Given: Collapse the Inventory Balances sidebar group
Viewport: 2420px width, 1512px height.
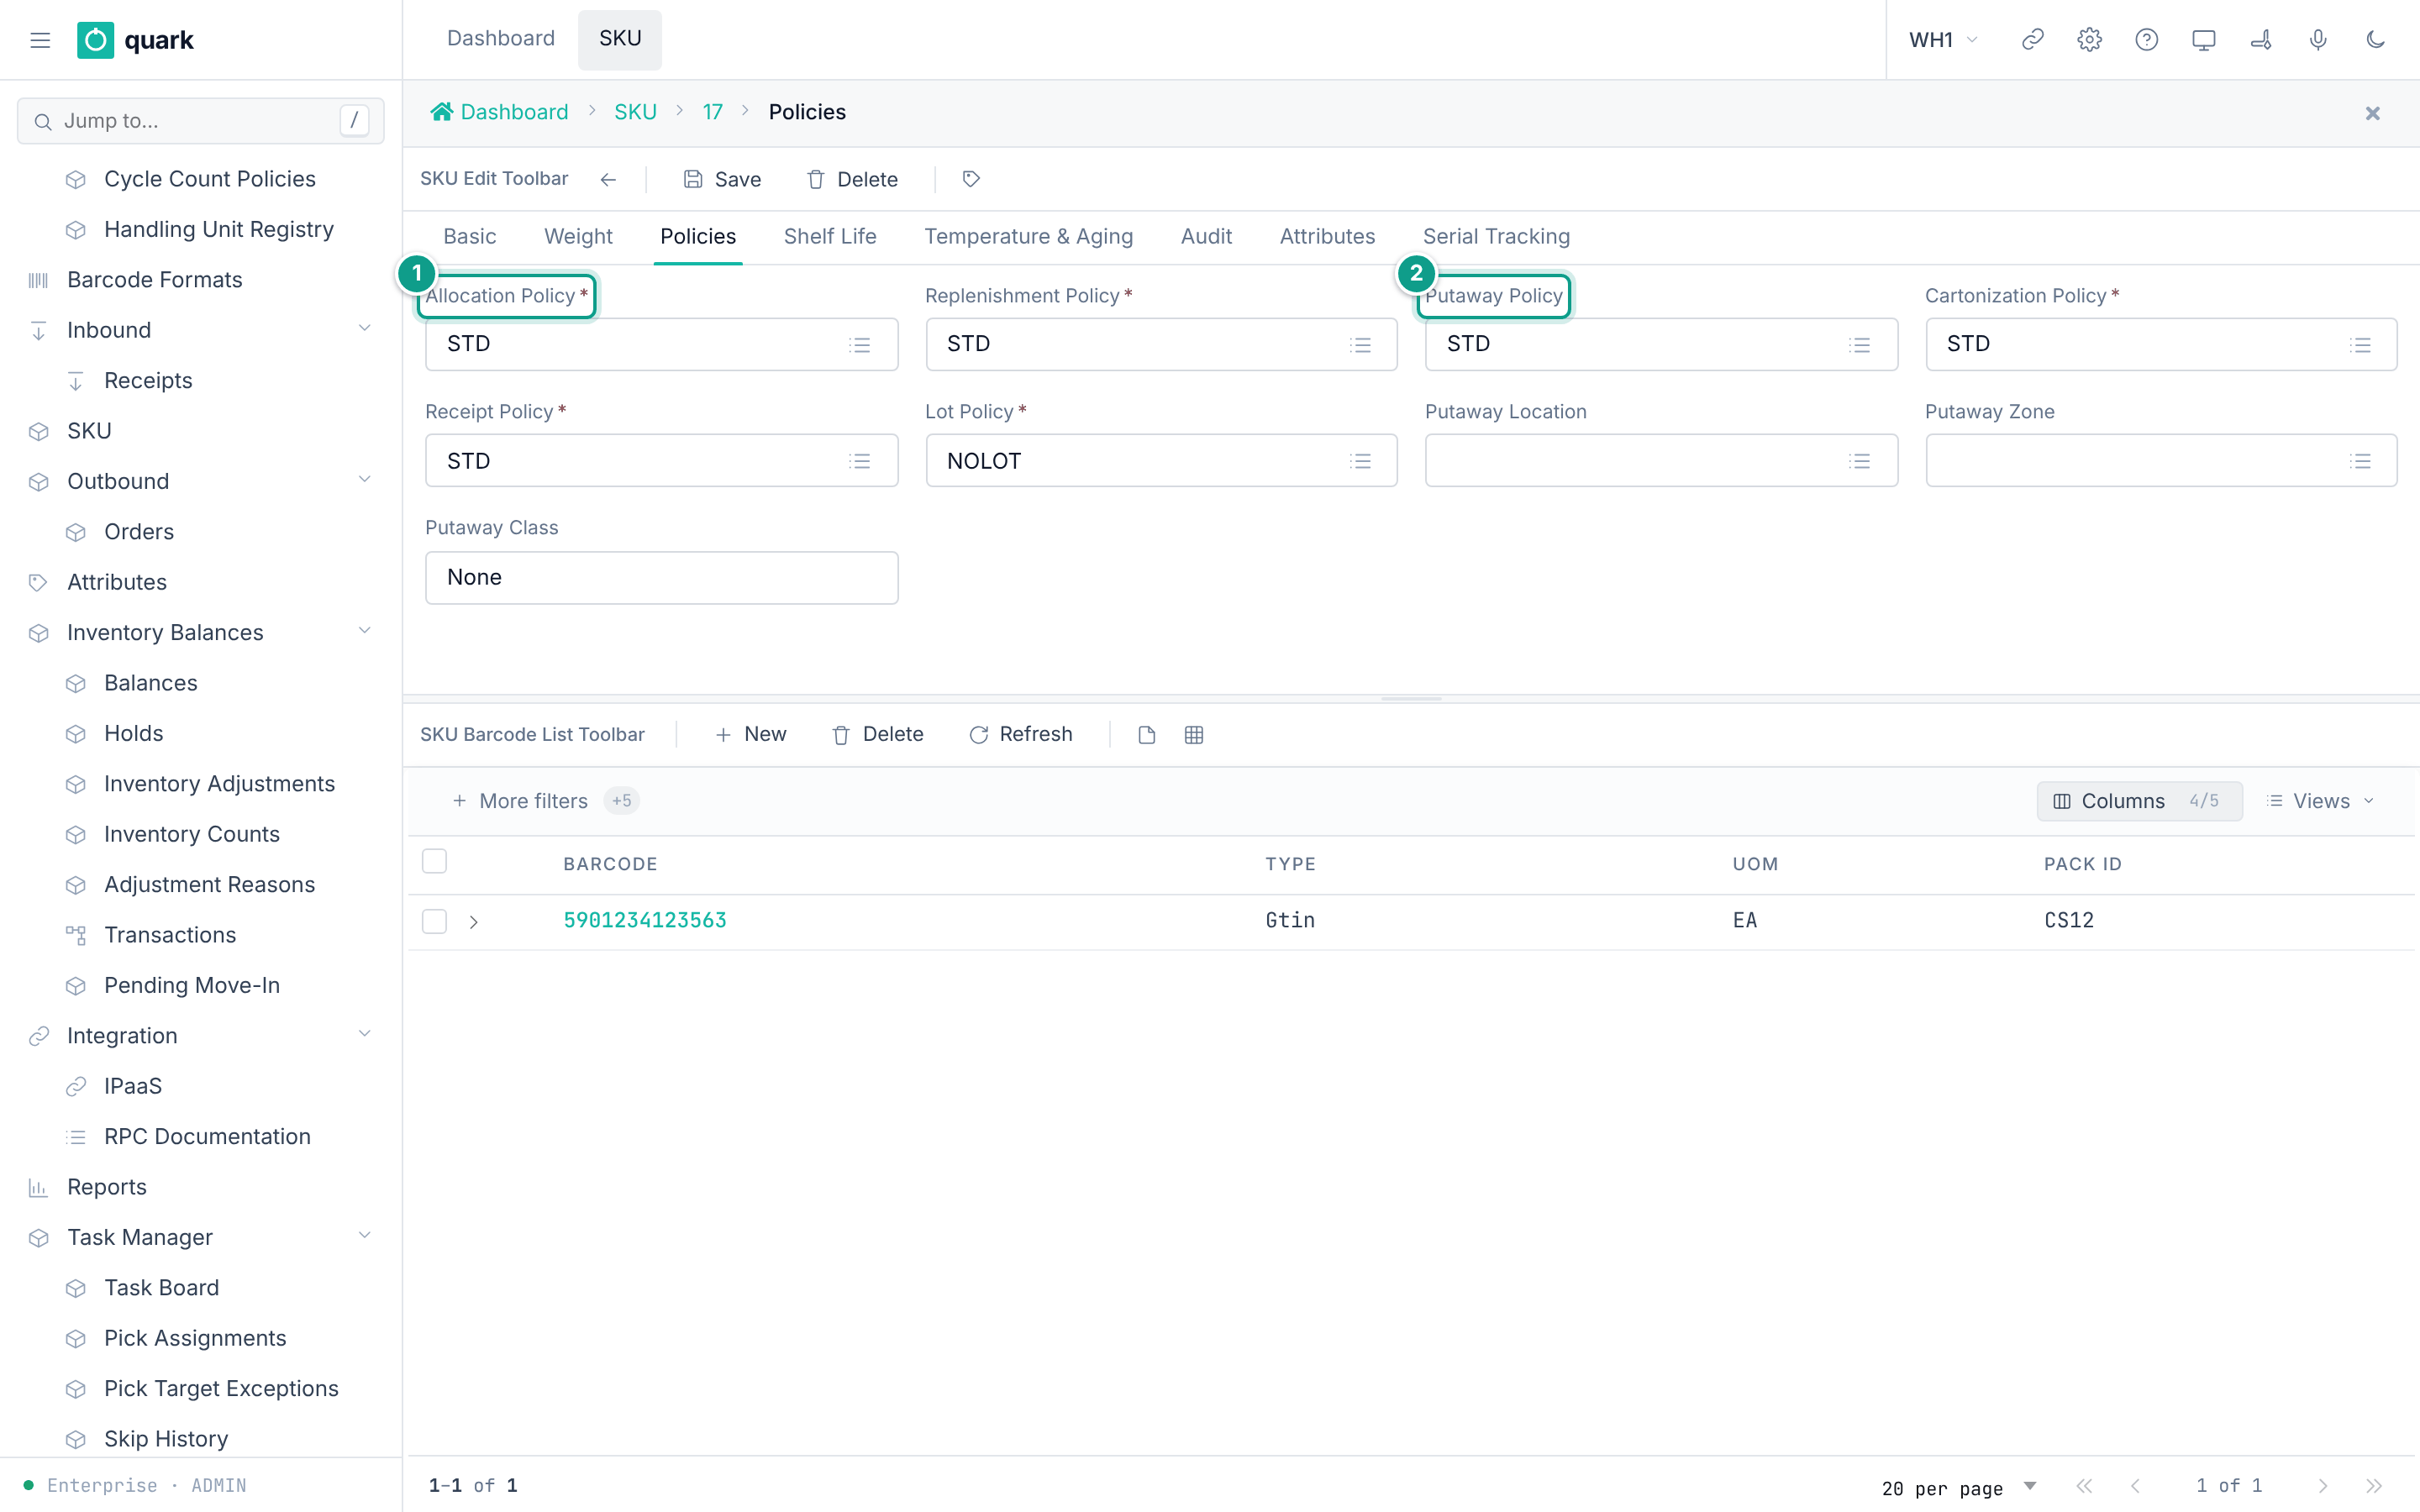Looking at the screenshot, I should 365,632.
